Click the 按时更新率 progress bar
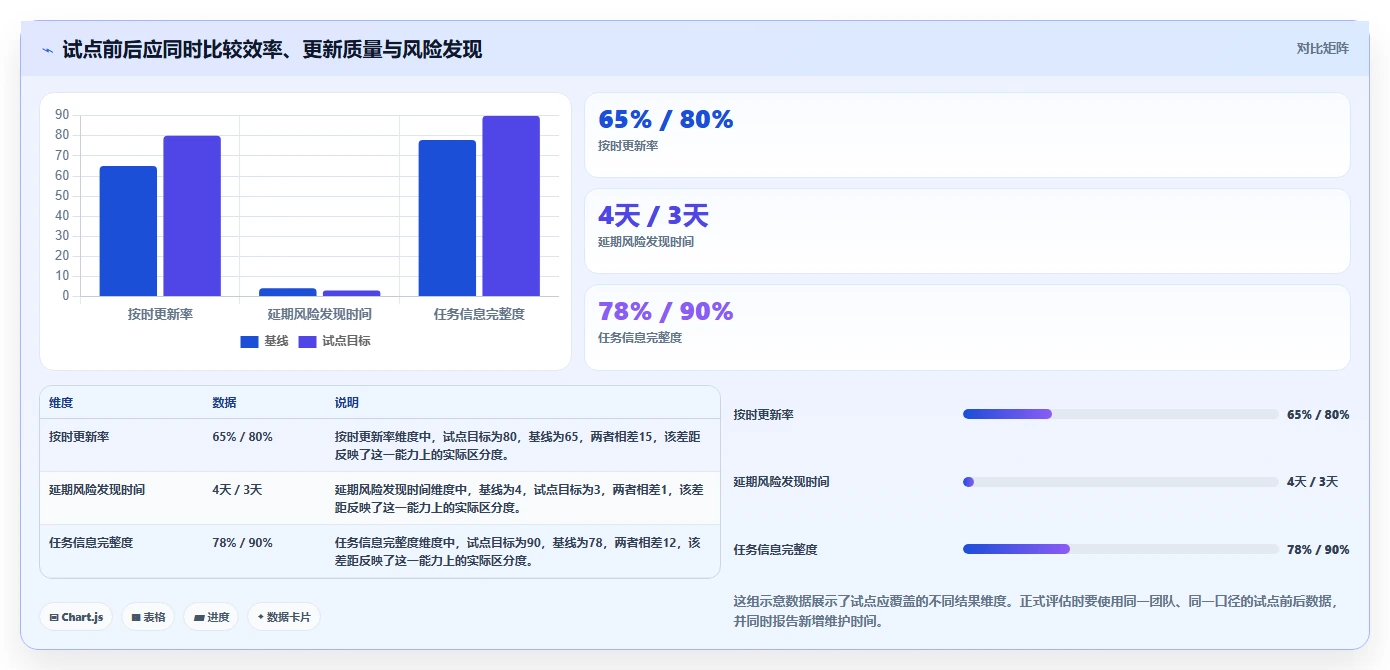Viewport: 1390px width, 670px height. point(1120,414)
